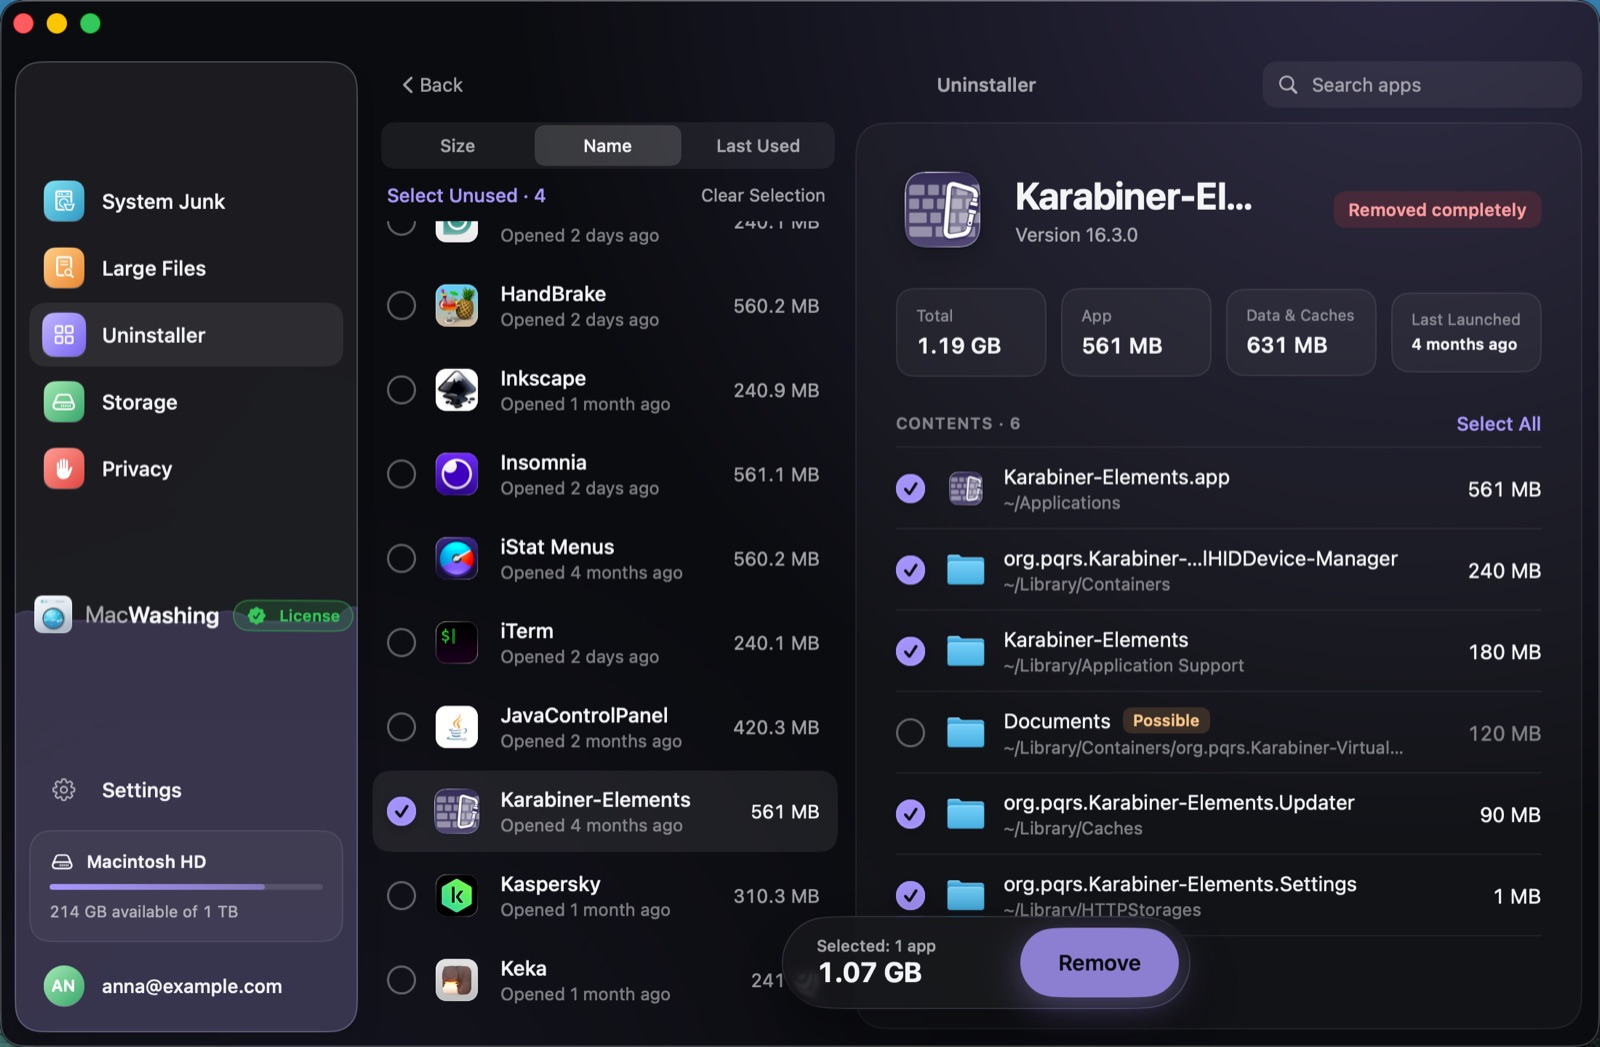1600x1047 pixels.
Task: Click the Inkscape app icon
Action: pos(457,390)
